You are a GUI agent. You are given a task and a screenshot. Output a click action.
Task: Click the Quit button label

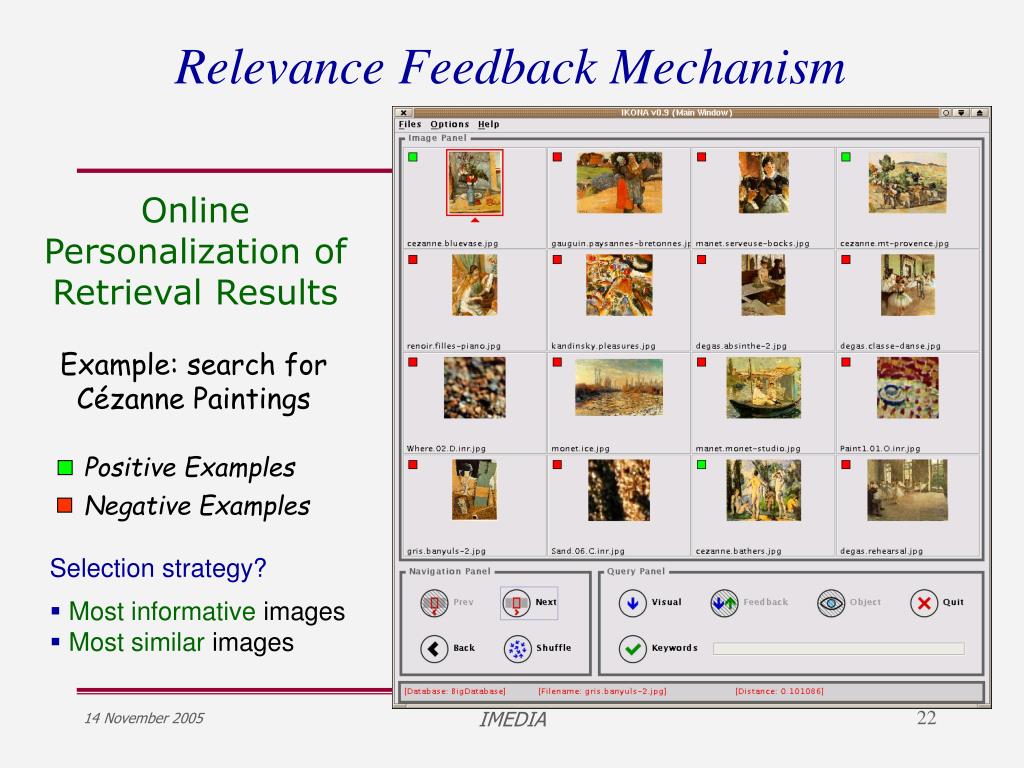pos(953,602)
